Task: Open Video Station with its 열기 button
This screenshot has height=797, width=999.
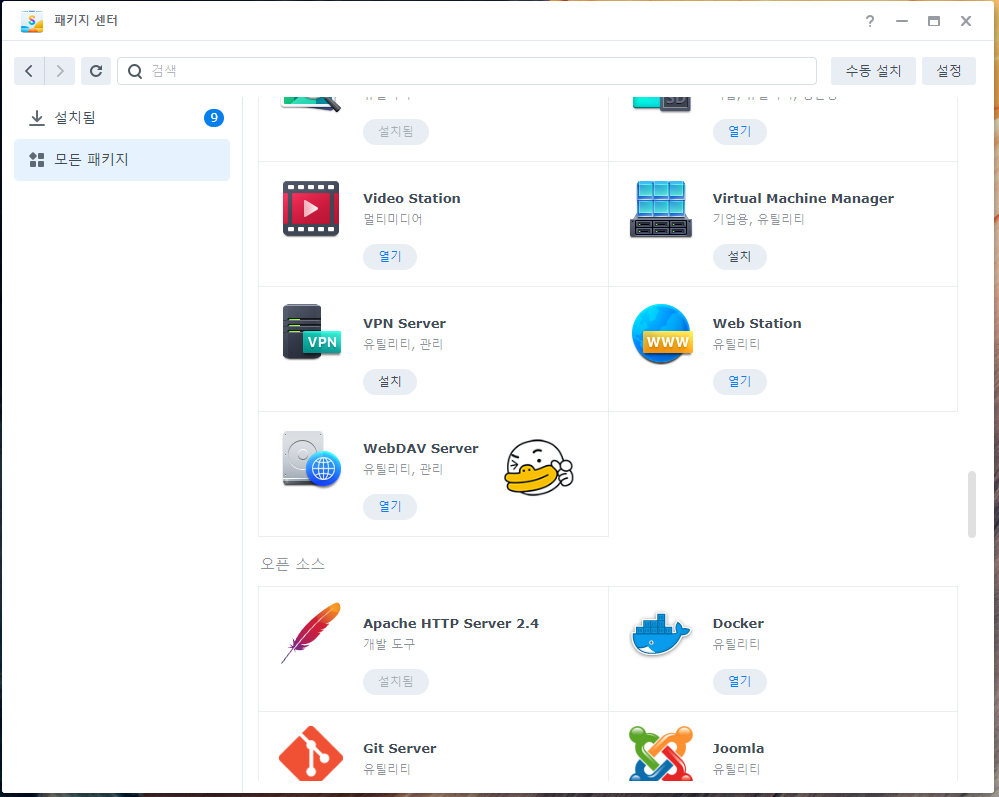Action: 390,257
